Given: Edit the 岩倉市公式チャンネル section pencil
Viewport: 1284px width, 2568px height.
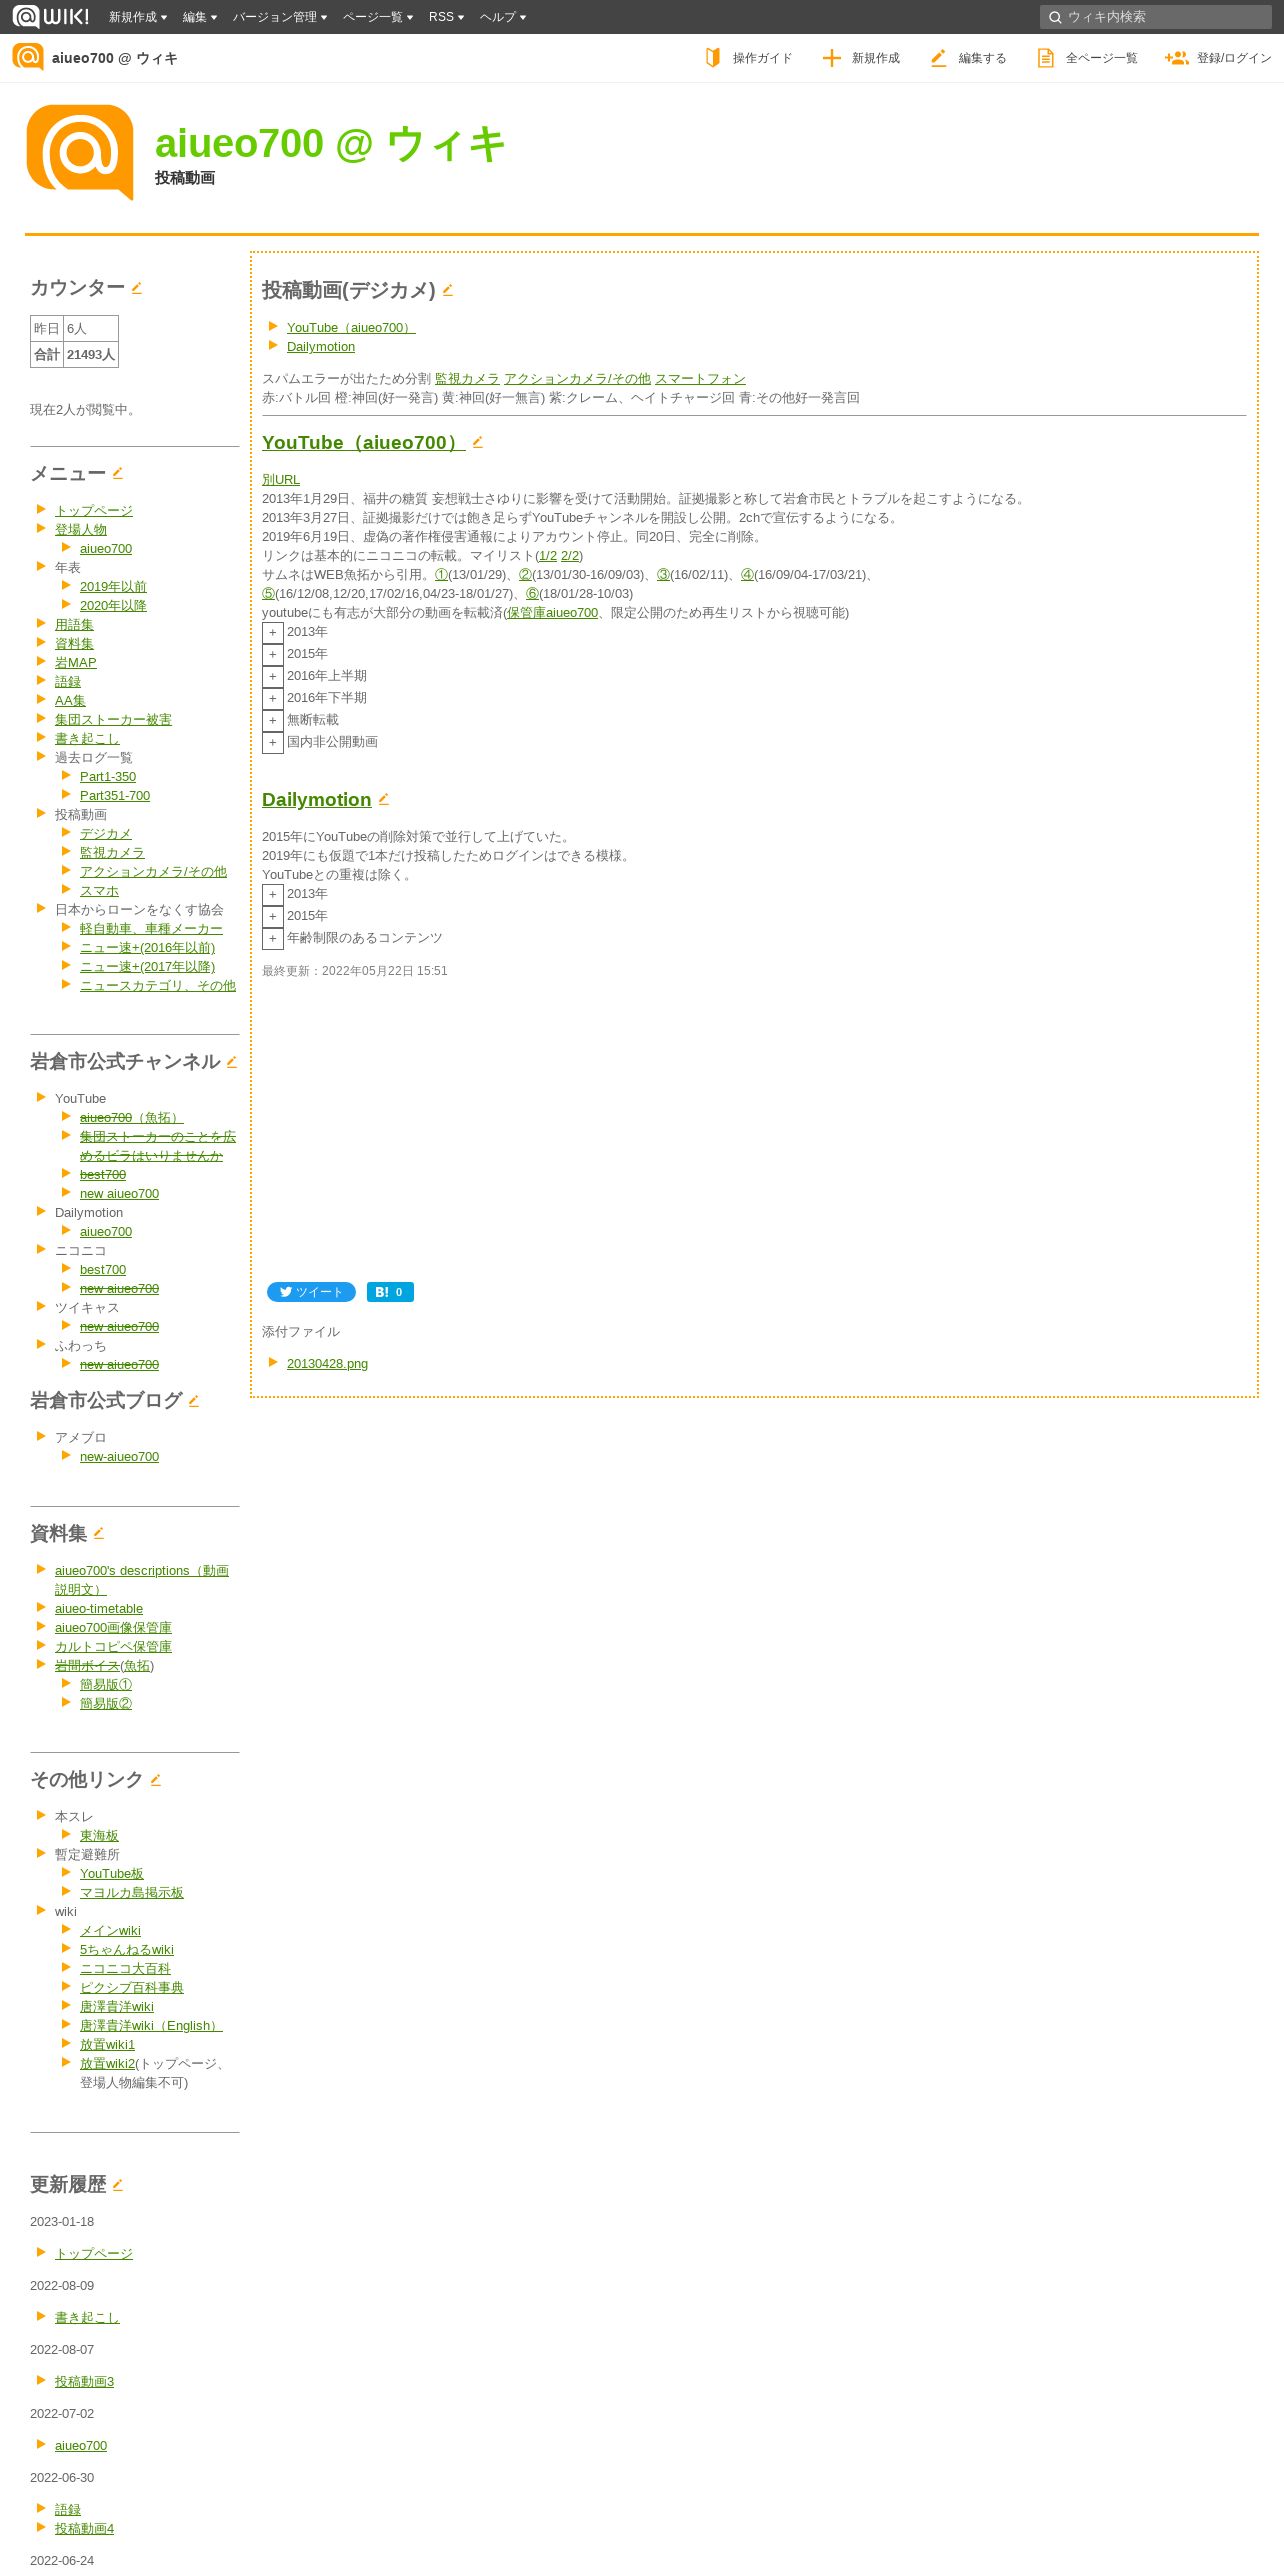Looking at the screenshot, I should pos(232,1061).
